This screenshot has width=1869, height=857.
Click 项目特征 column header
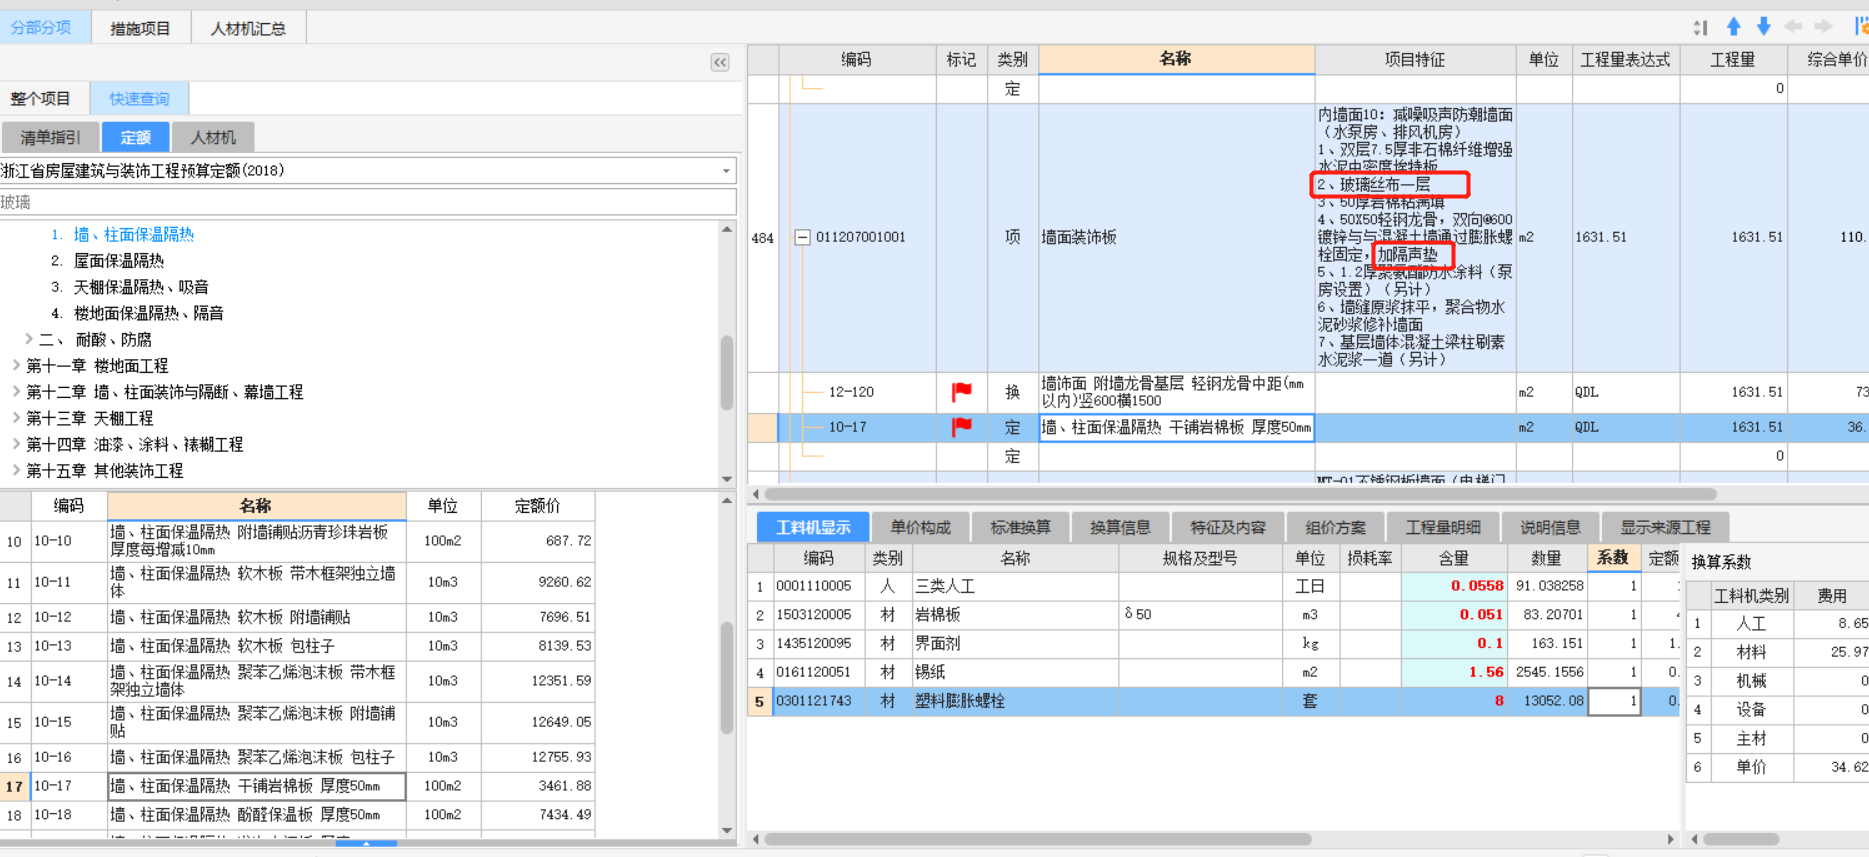tap(1415, 60)
